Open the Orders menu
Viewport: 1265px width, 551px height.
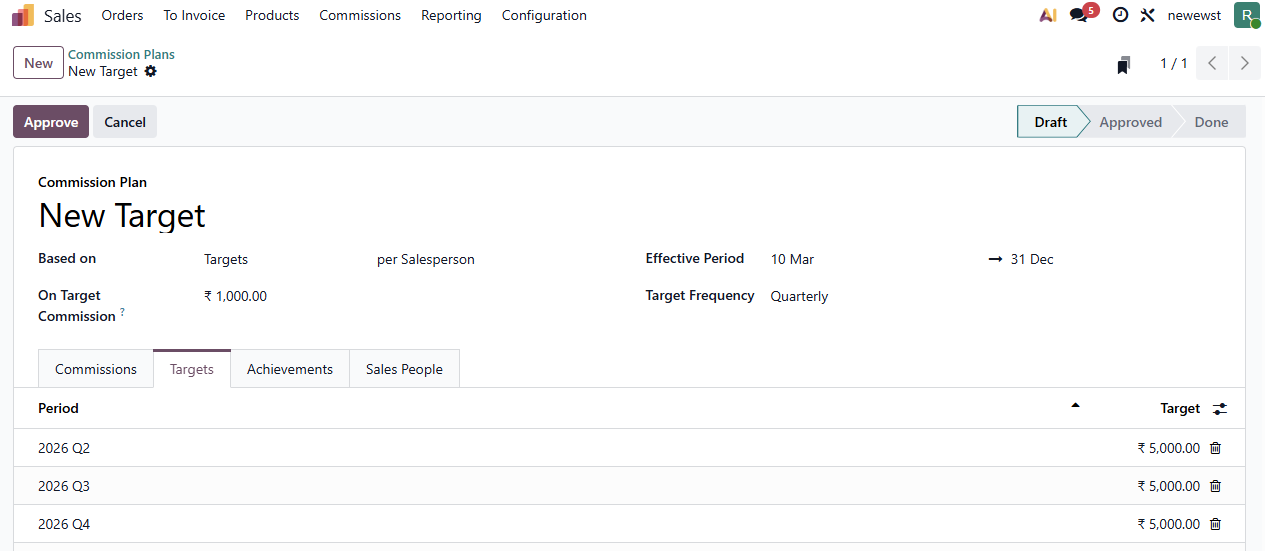(122, 15)
